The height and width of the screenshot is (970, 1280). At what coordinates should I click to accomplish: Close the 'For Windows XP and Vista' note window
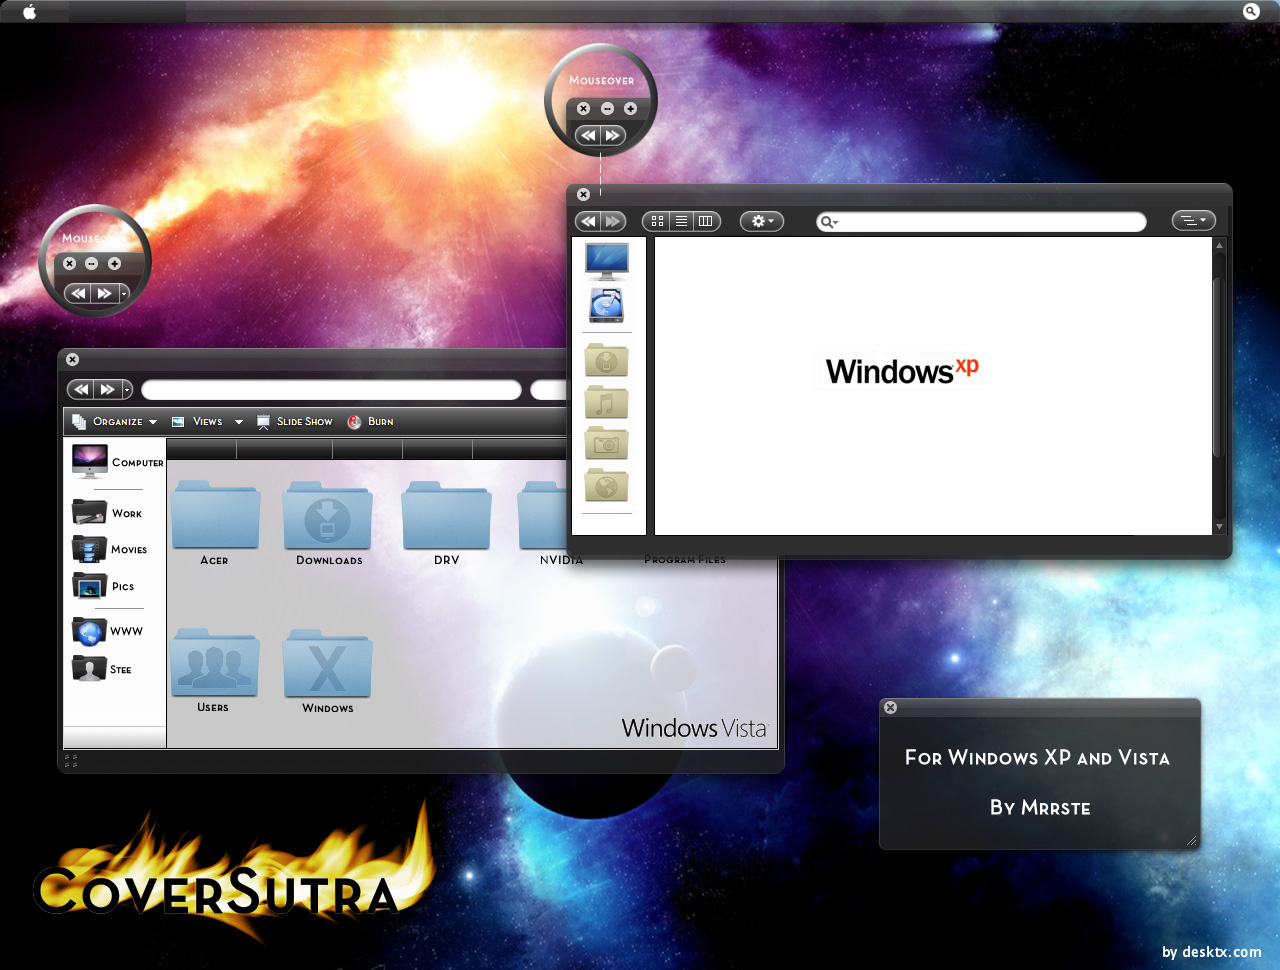[x=890, y=707]
